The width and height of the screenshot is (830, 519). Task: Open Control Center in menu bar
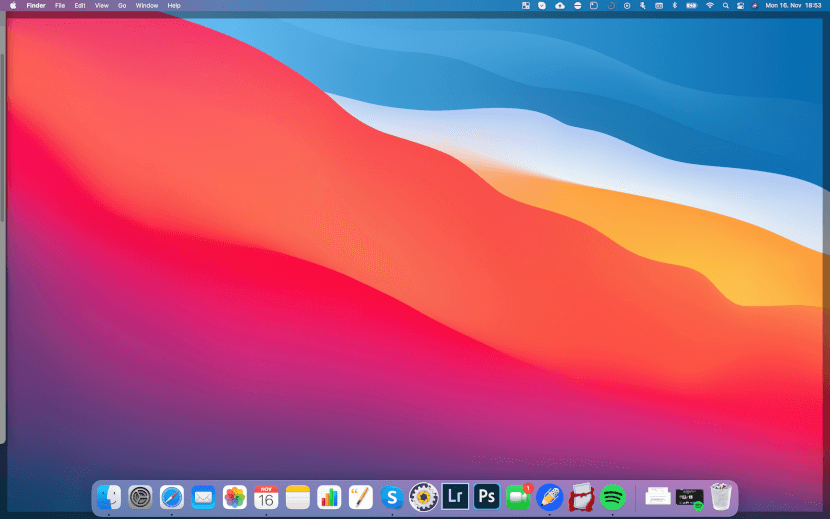pos(741,5)
